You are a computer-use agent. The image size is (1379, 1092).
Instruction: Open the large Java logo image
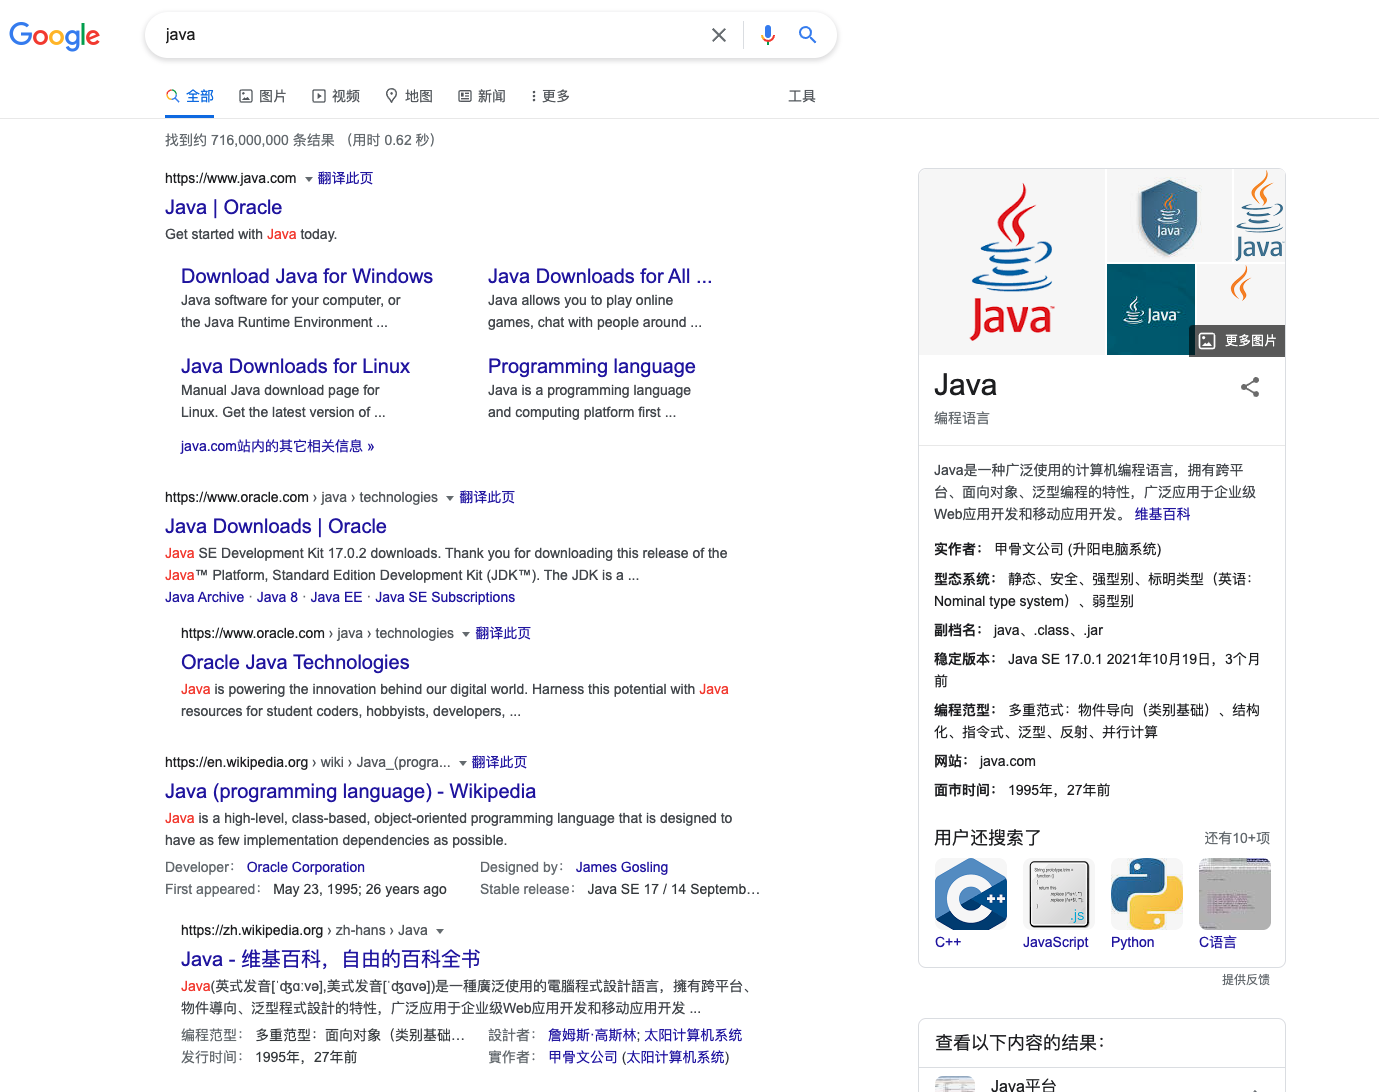tap(1012, 262)
